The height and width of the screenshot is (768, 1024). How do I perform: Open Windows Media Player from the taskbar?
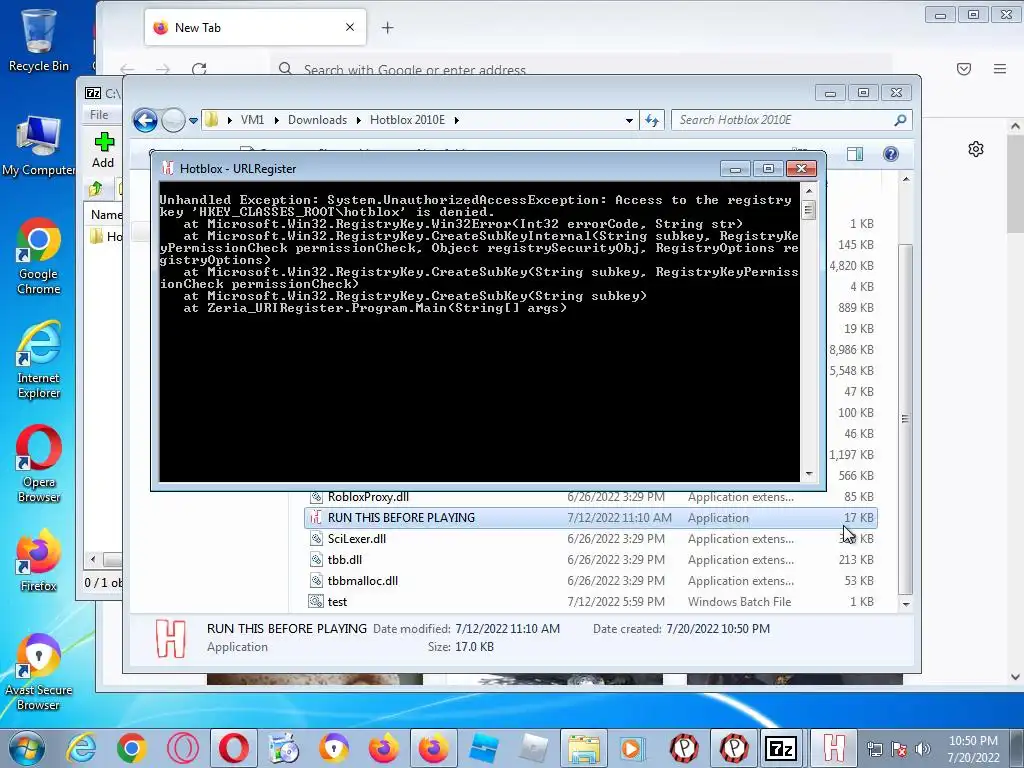point(632,748)
